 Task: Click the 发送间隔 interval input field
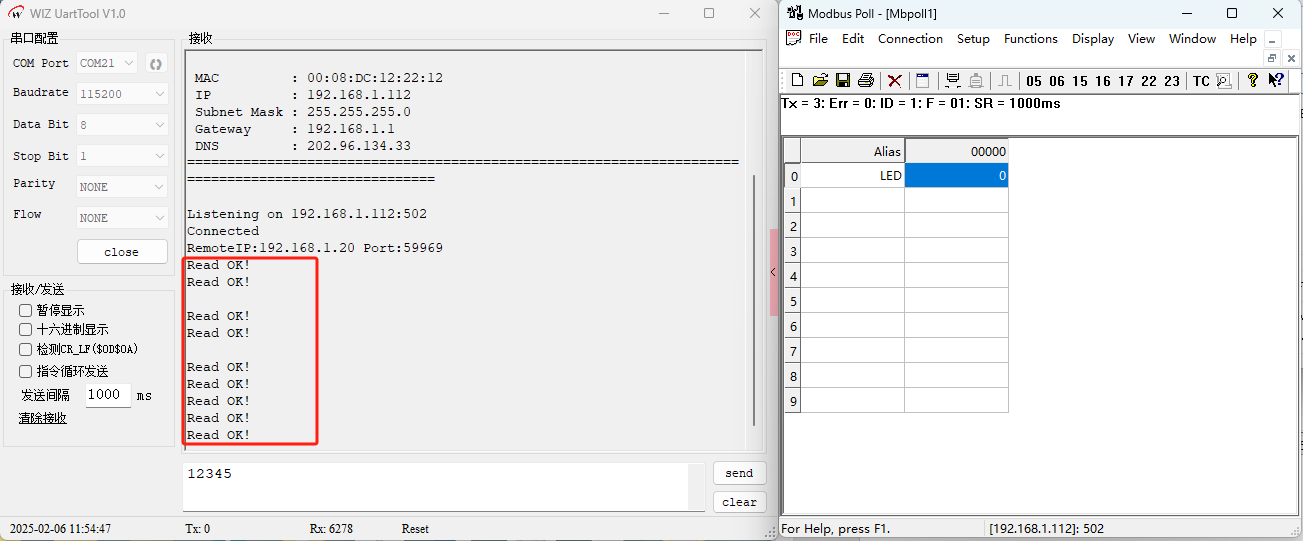click(107, 395)
